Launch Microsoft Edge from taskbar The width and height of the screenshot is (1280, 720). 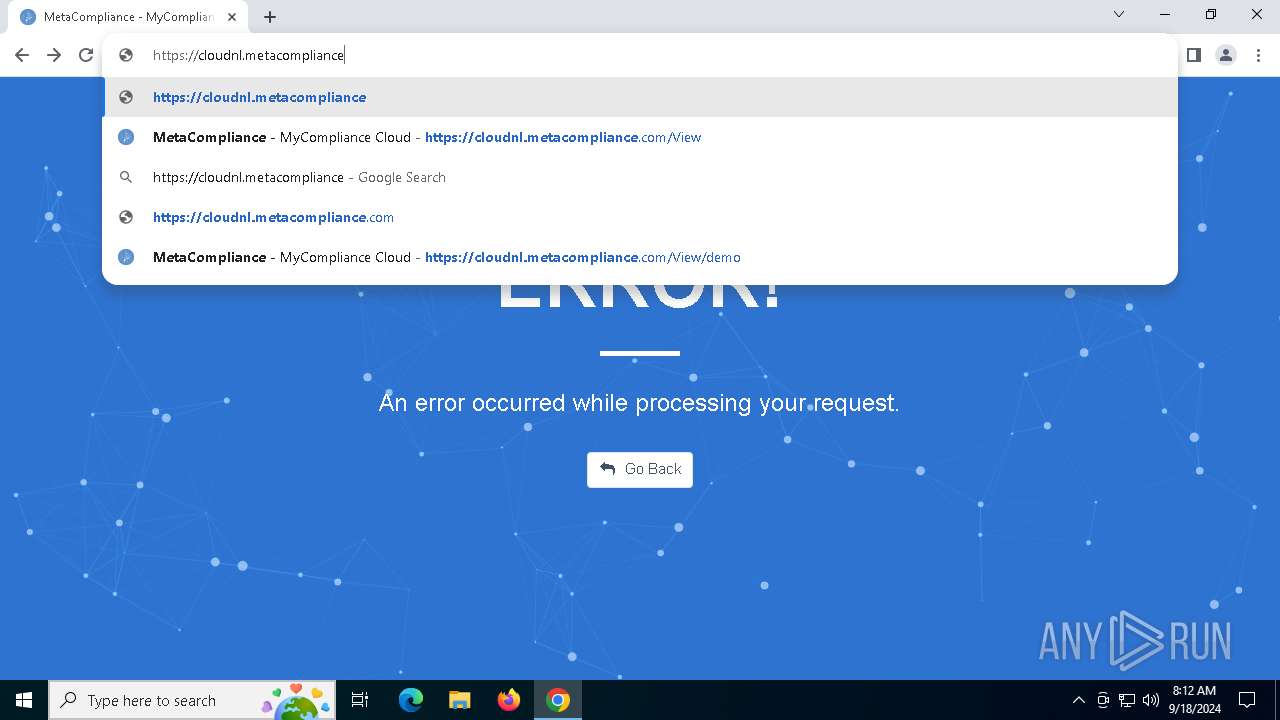pos(411,700)
